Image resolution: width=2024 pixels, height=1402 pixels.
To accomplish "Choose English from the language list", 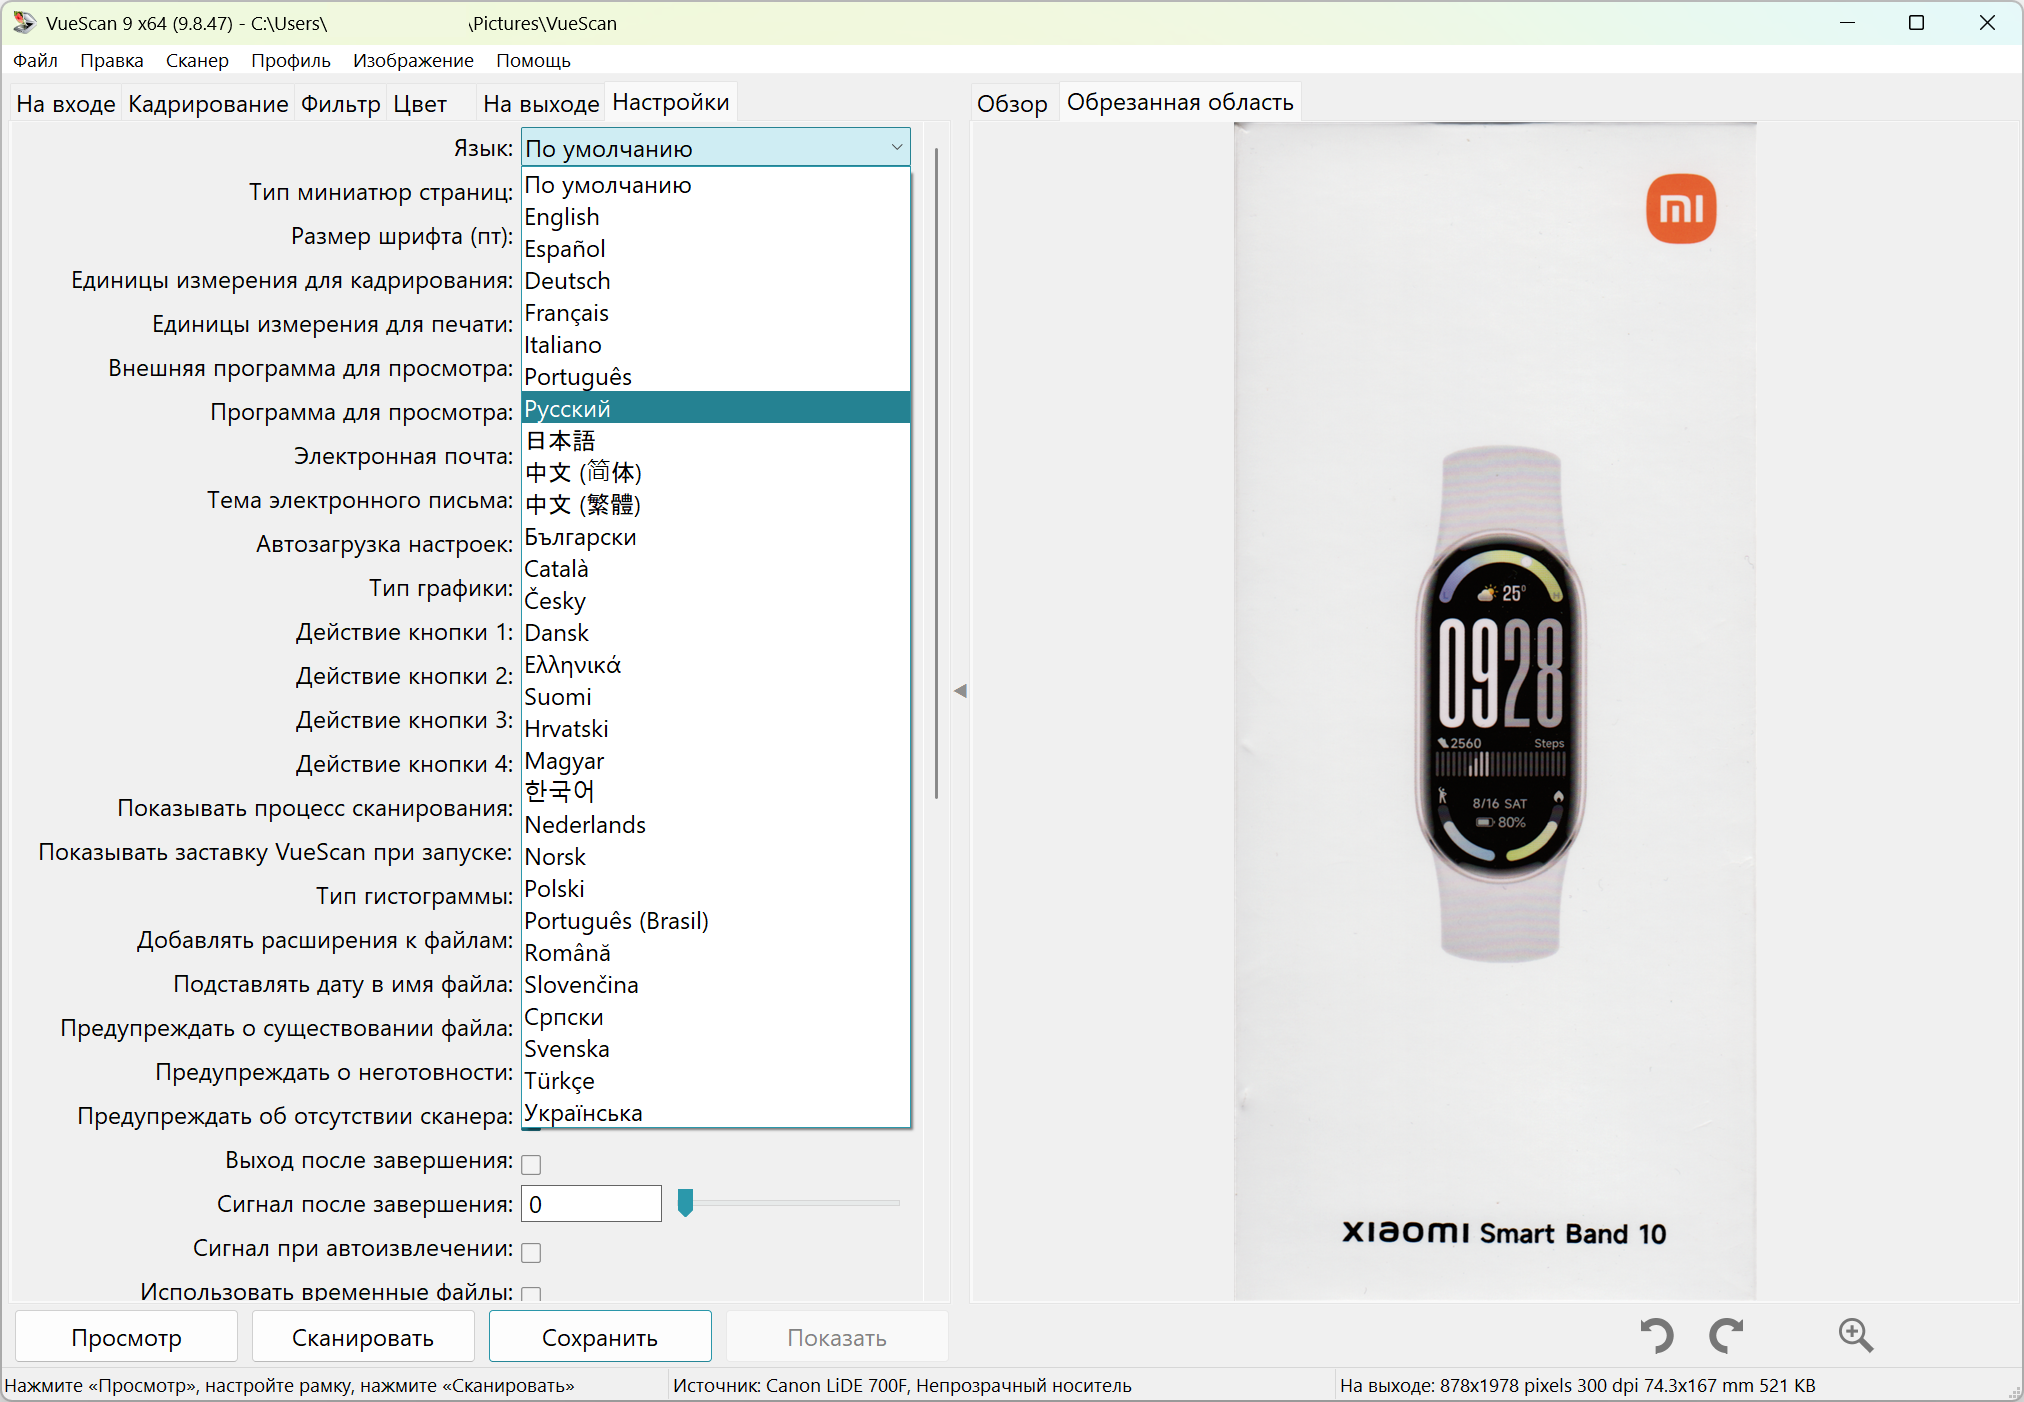I will tap(716, 217).
